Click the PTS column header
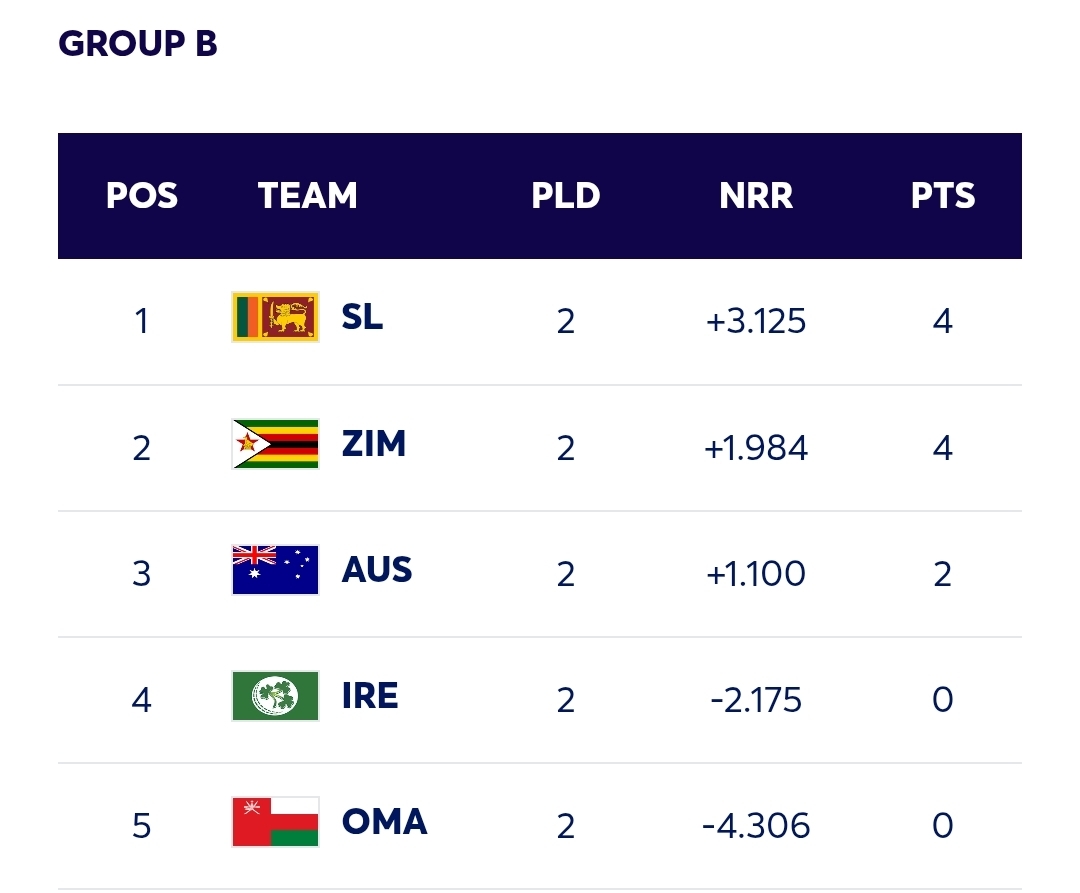The image size is (1080, 893). (942, 196)
